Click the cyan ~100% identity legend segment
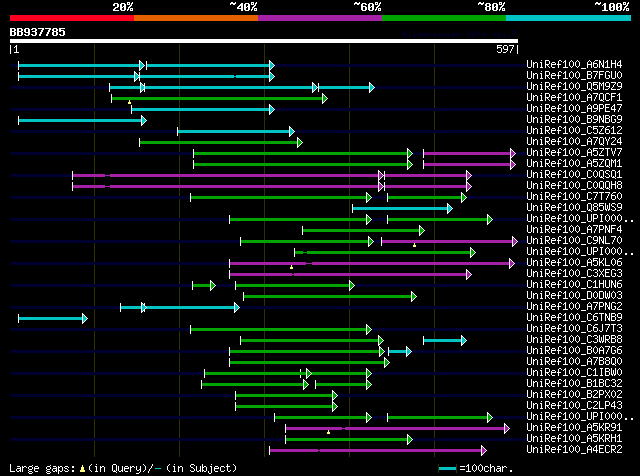The image size is (640, 476). (x=569, y=18)
